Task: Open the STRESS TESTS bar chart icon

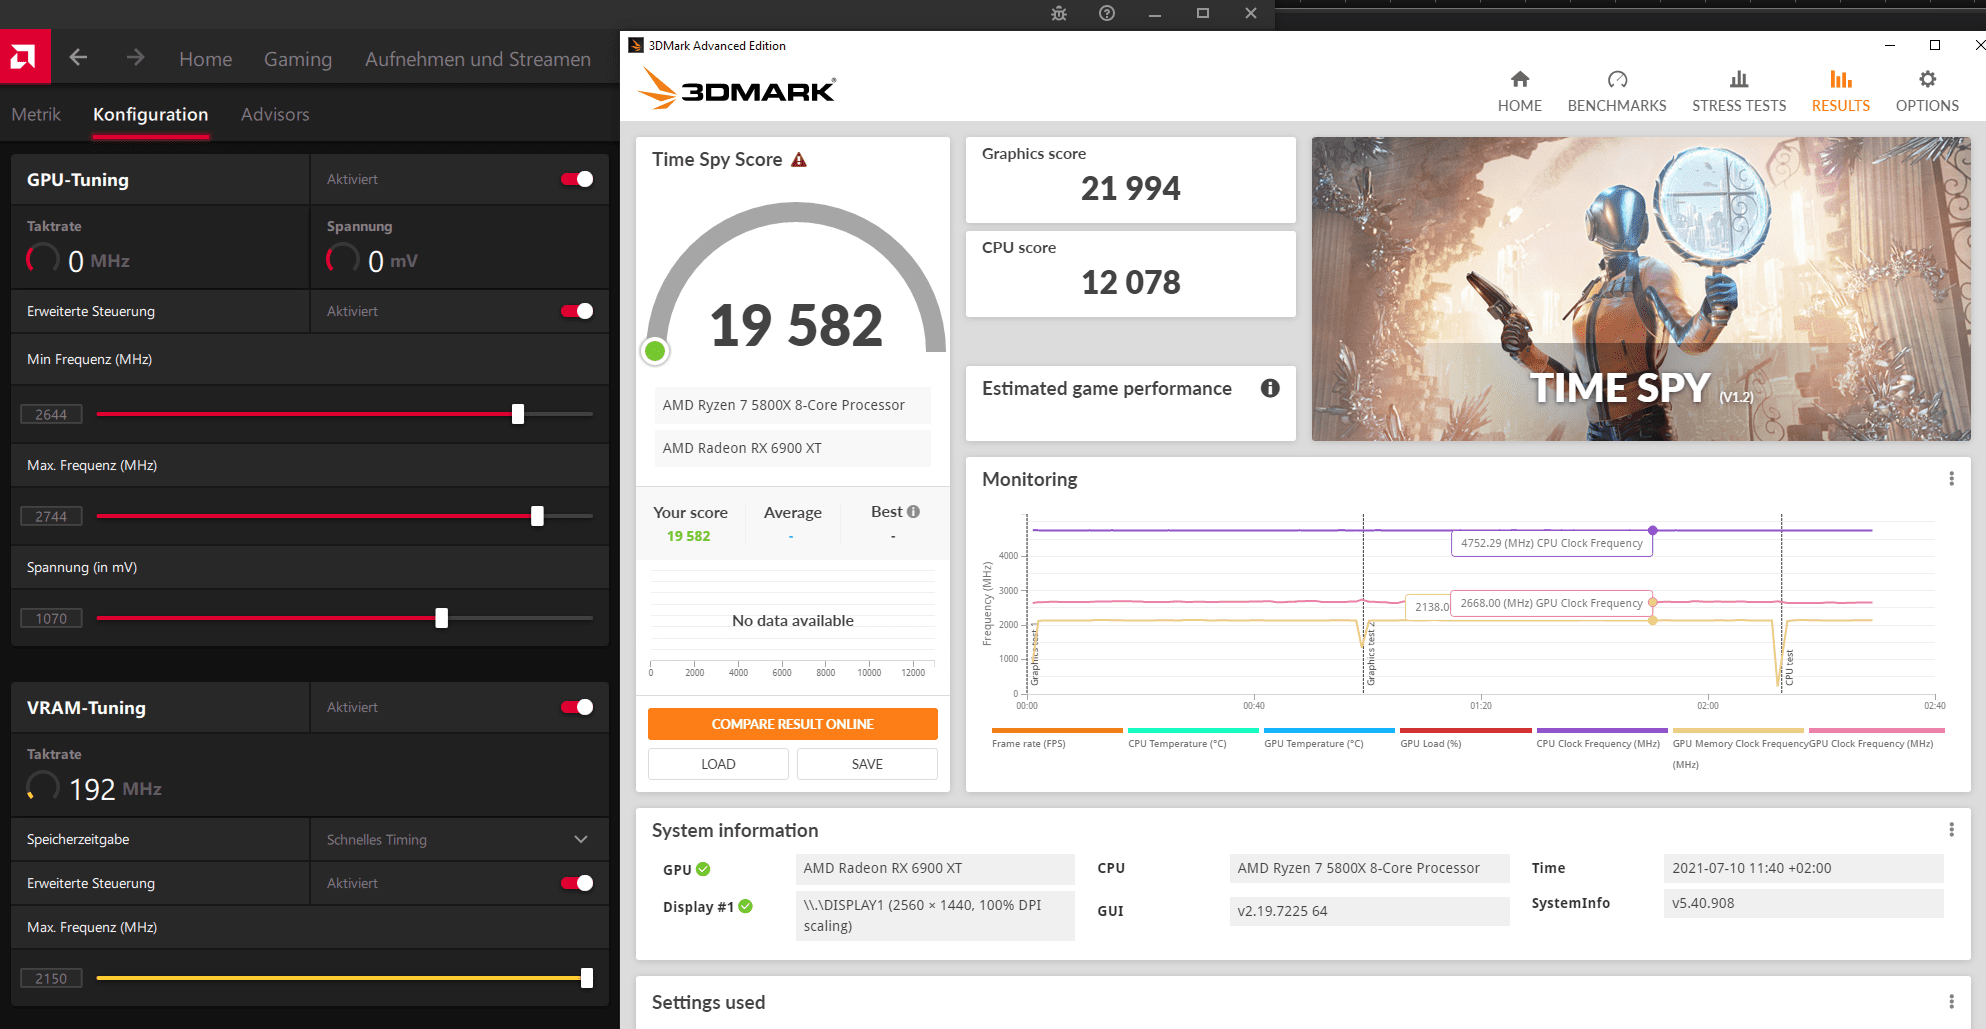Action: pyautogui.click(x=1739, y=79)
